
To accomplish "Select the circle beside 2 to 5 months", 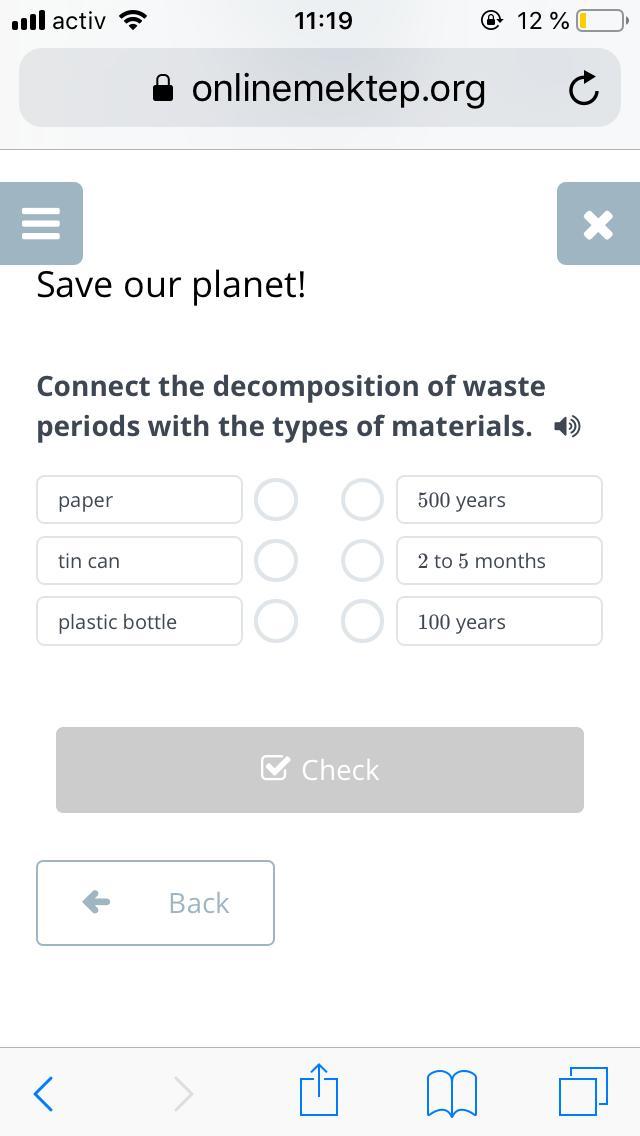I will [x=362, y=561].
